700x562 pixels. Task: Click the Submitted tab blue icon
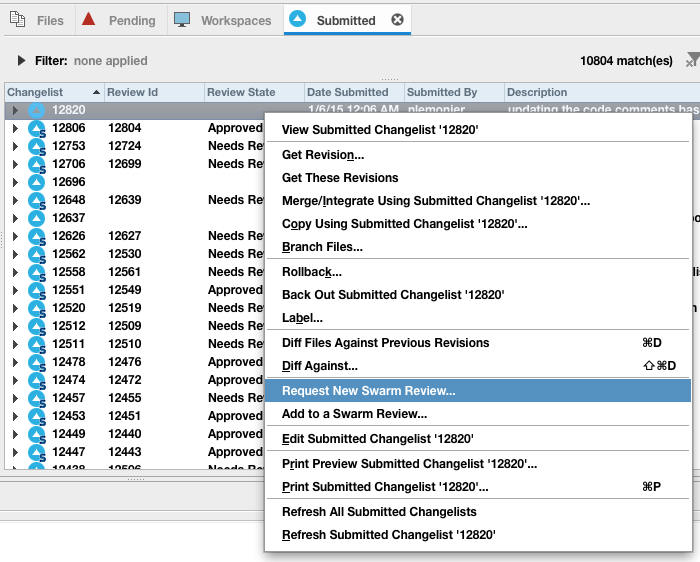pos(297,19)
